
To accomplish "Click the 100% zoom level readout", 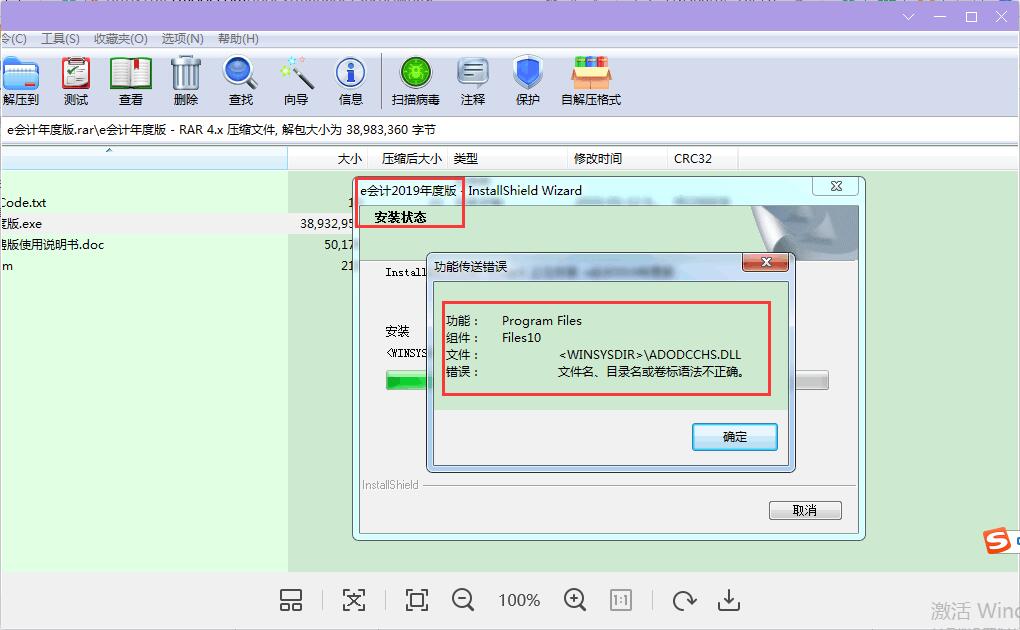I will (519, 600).
